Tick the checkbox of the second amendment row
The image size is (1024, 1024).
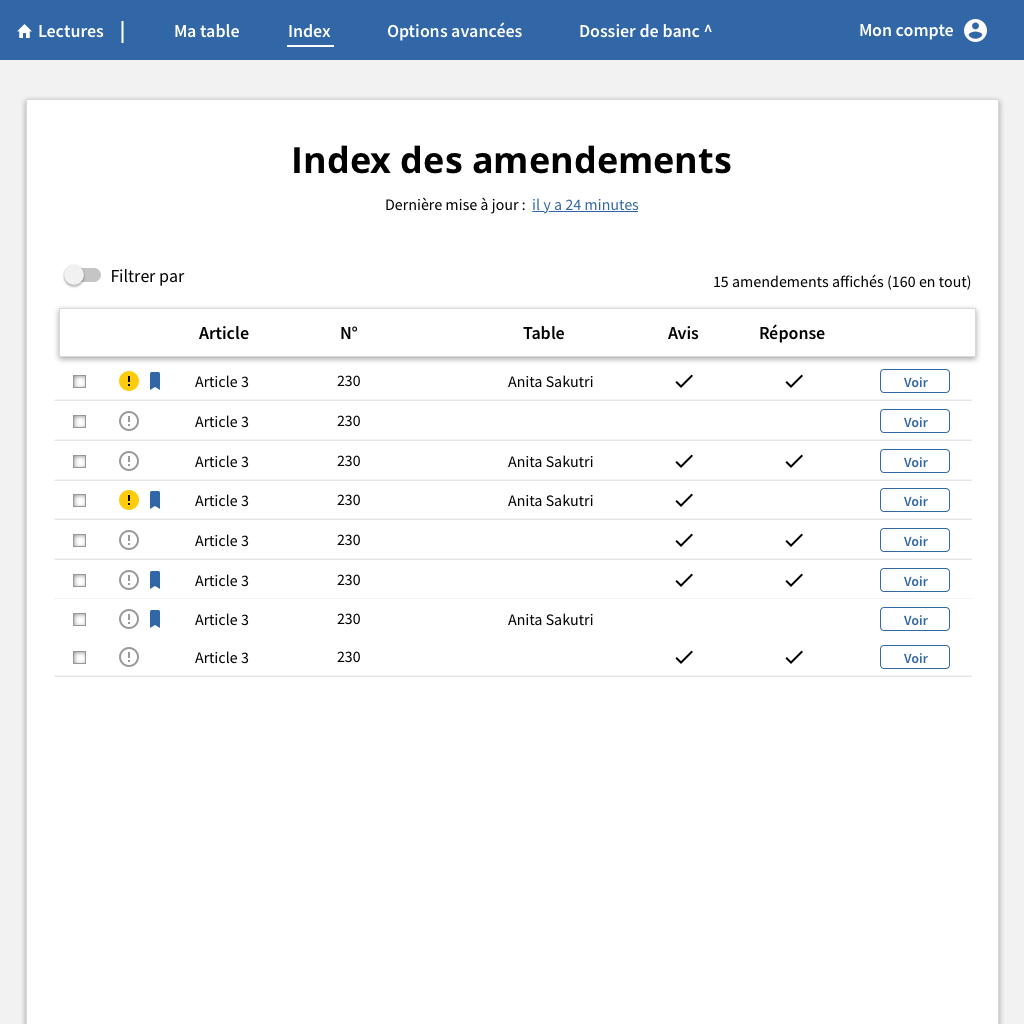[80, 422]
